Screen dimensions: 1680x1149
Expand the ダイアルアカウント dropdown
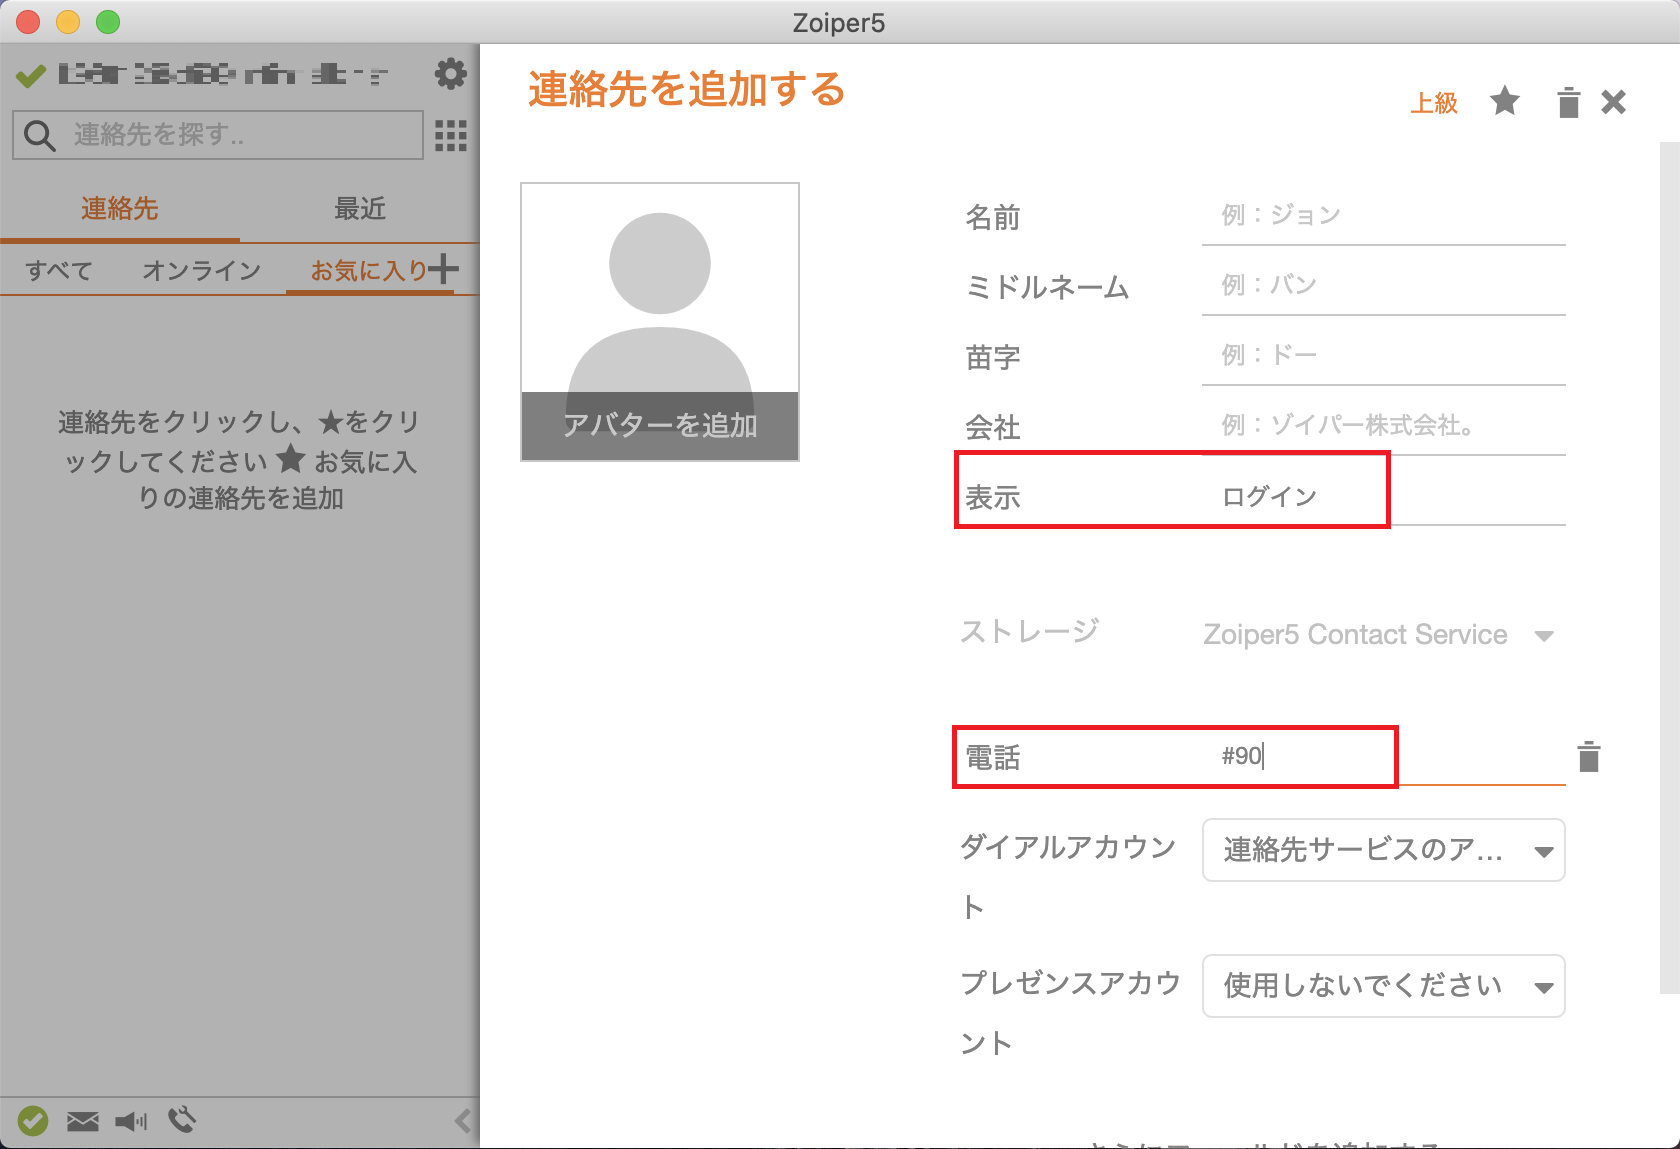[x=1383, y=850]
